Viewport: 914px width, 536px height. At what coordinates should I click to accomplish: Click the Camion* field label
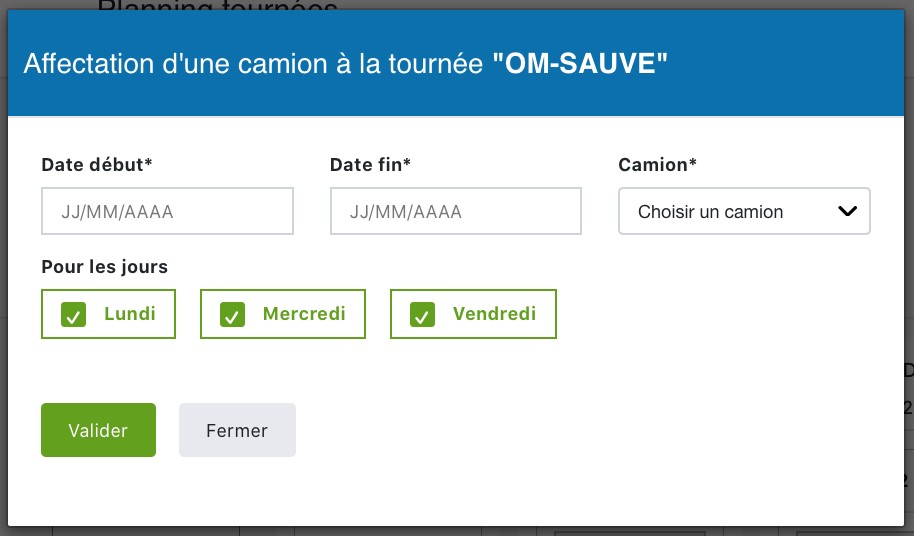coord(658,165)
